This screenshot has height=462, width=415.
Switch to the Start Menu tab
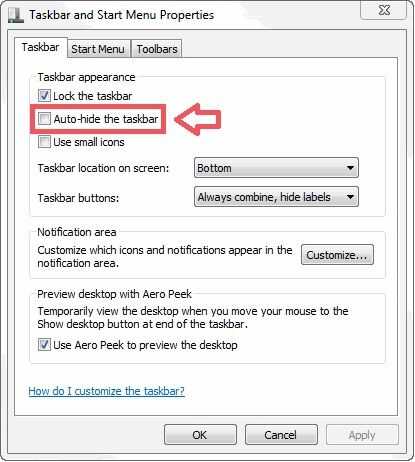(98, 49)
